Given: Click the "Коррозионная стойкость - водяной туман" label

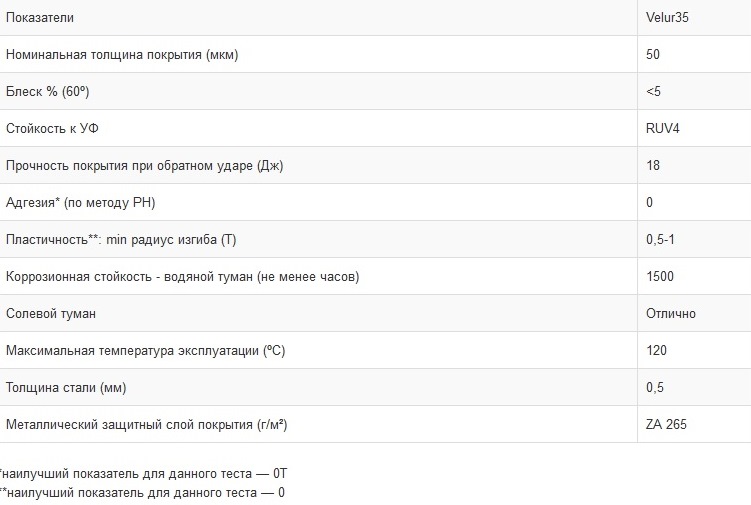Looking at the screenshot, I should (x=182, y=276).
